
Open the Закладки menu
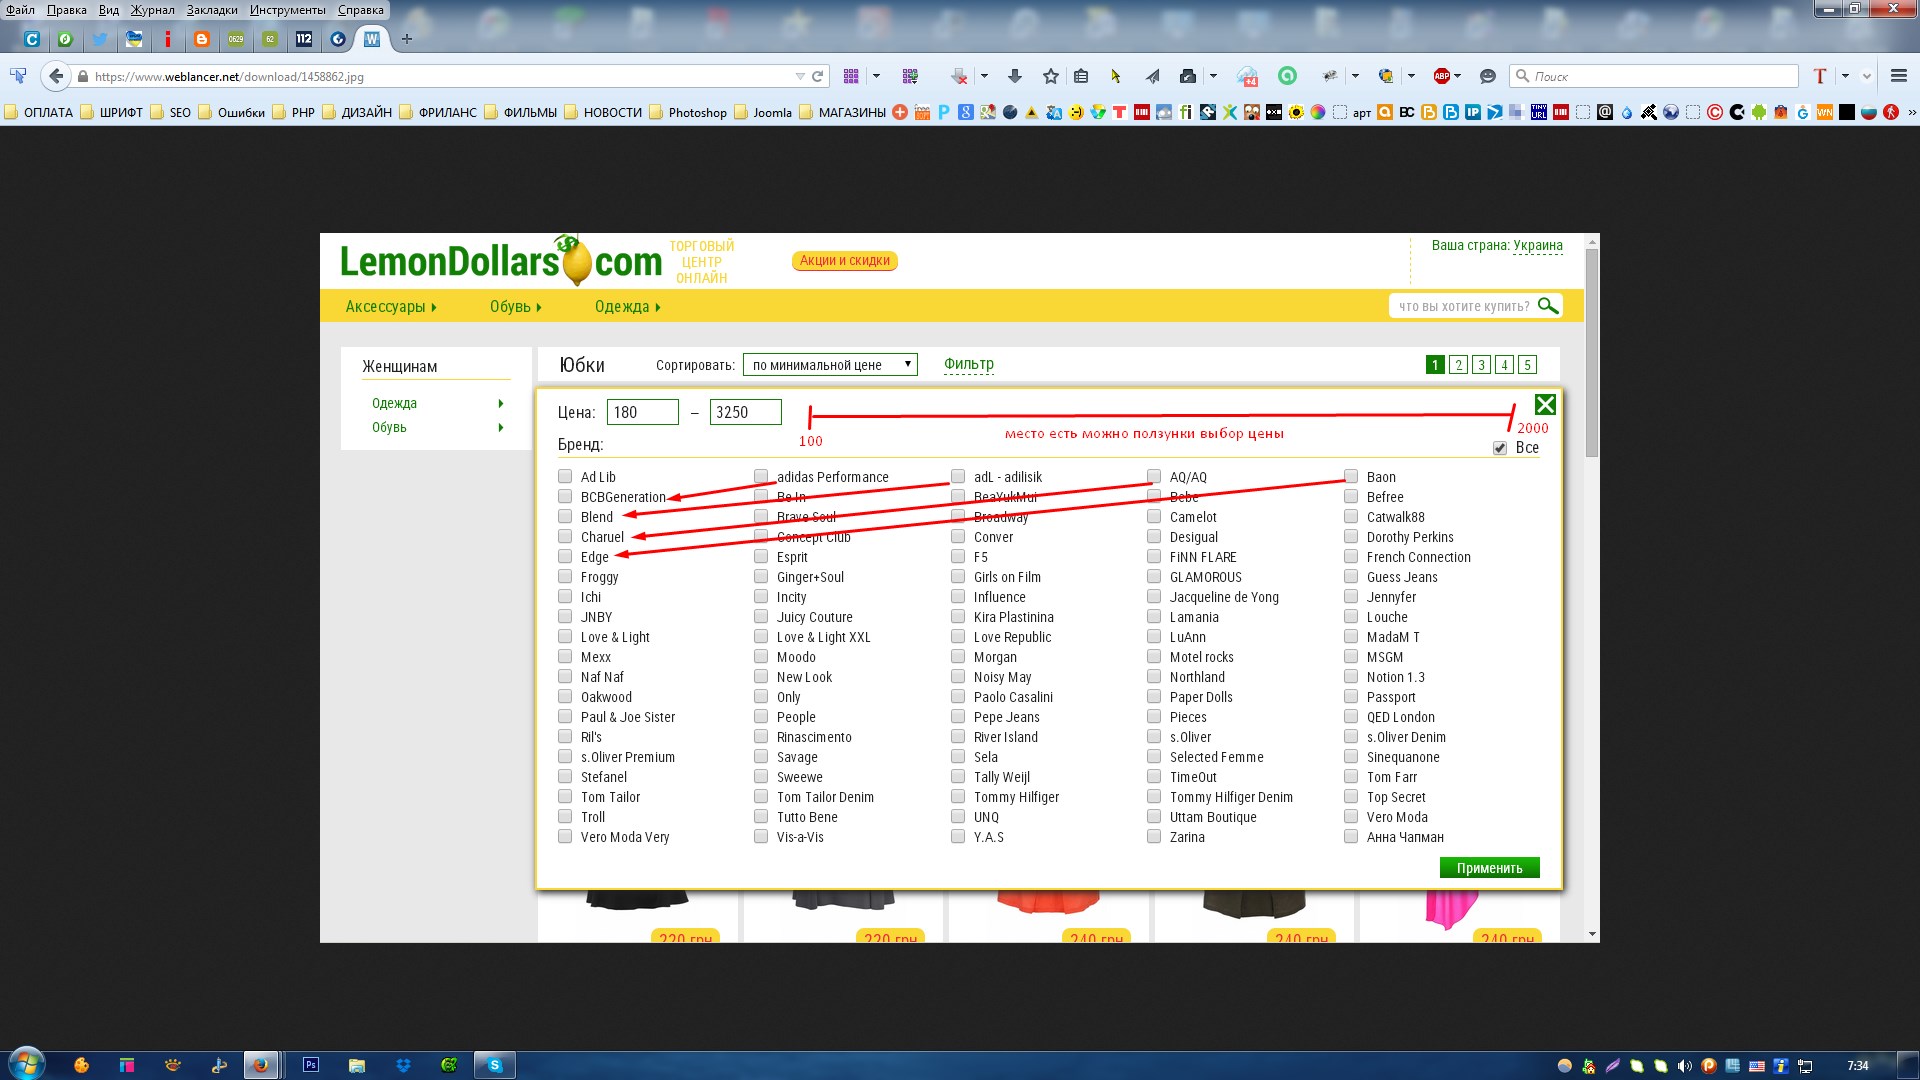[212, 10]
